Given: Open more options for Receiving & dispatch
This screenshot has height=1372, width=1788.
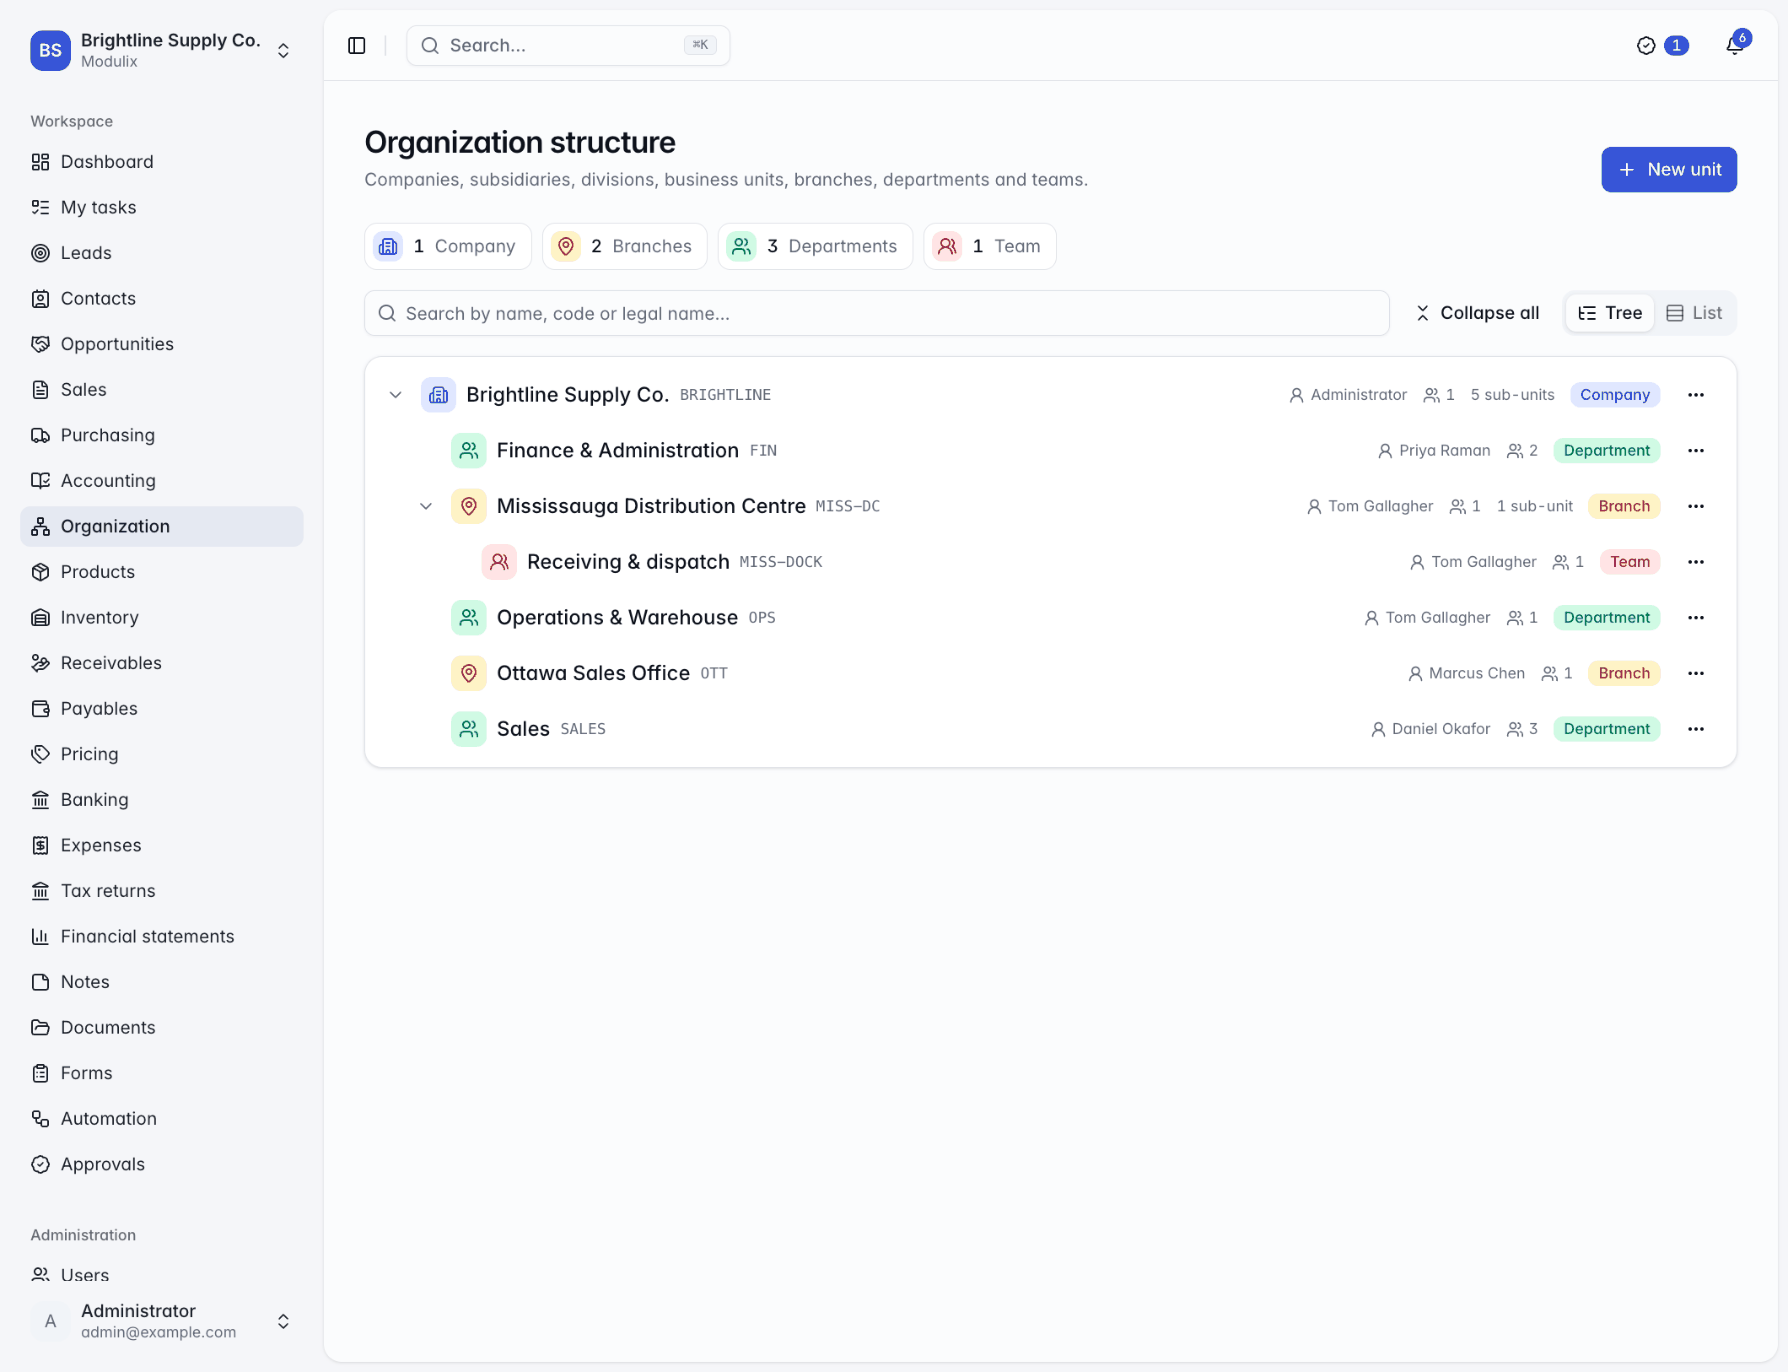Looking at the screenshot, I should 1696,562.
